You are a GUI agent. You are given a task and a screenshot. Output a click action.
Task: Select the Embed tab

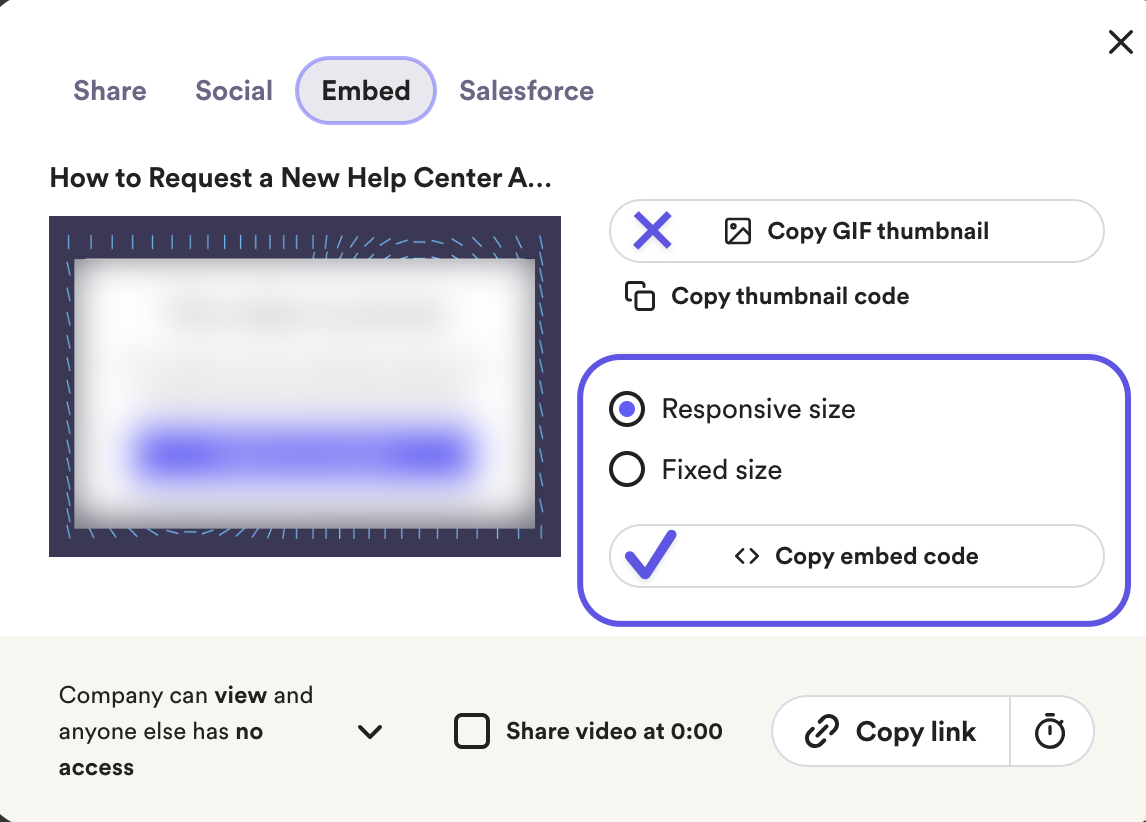tap(366, 91)
